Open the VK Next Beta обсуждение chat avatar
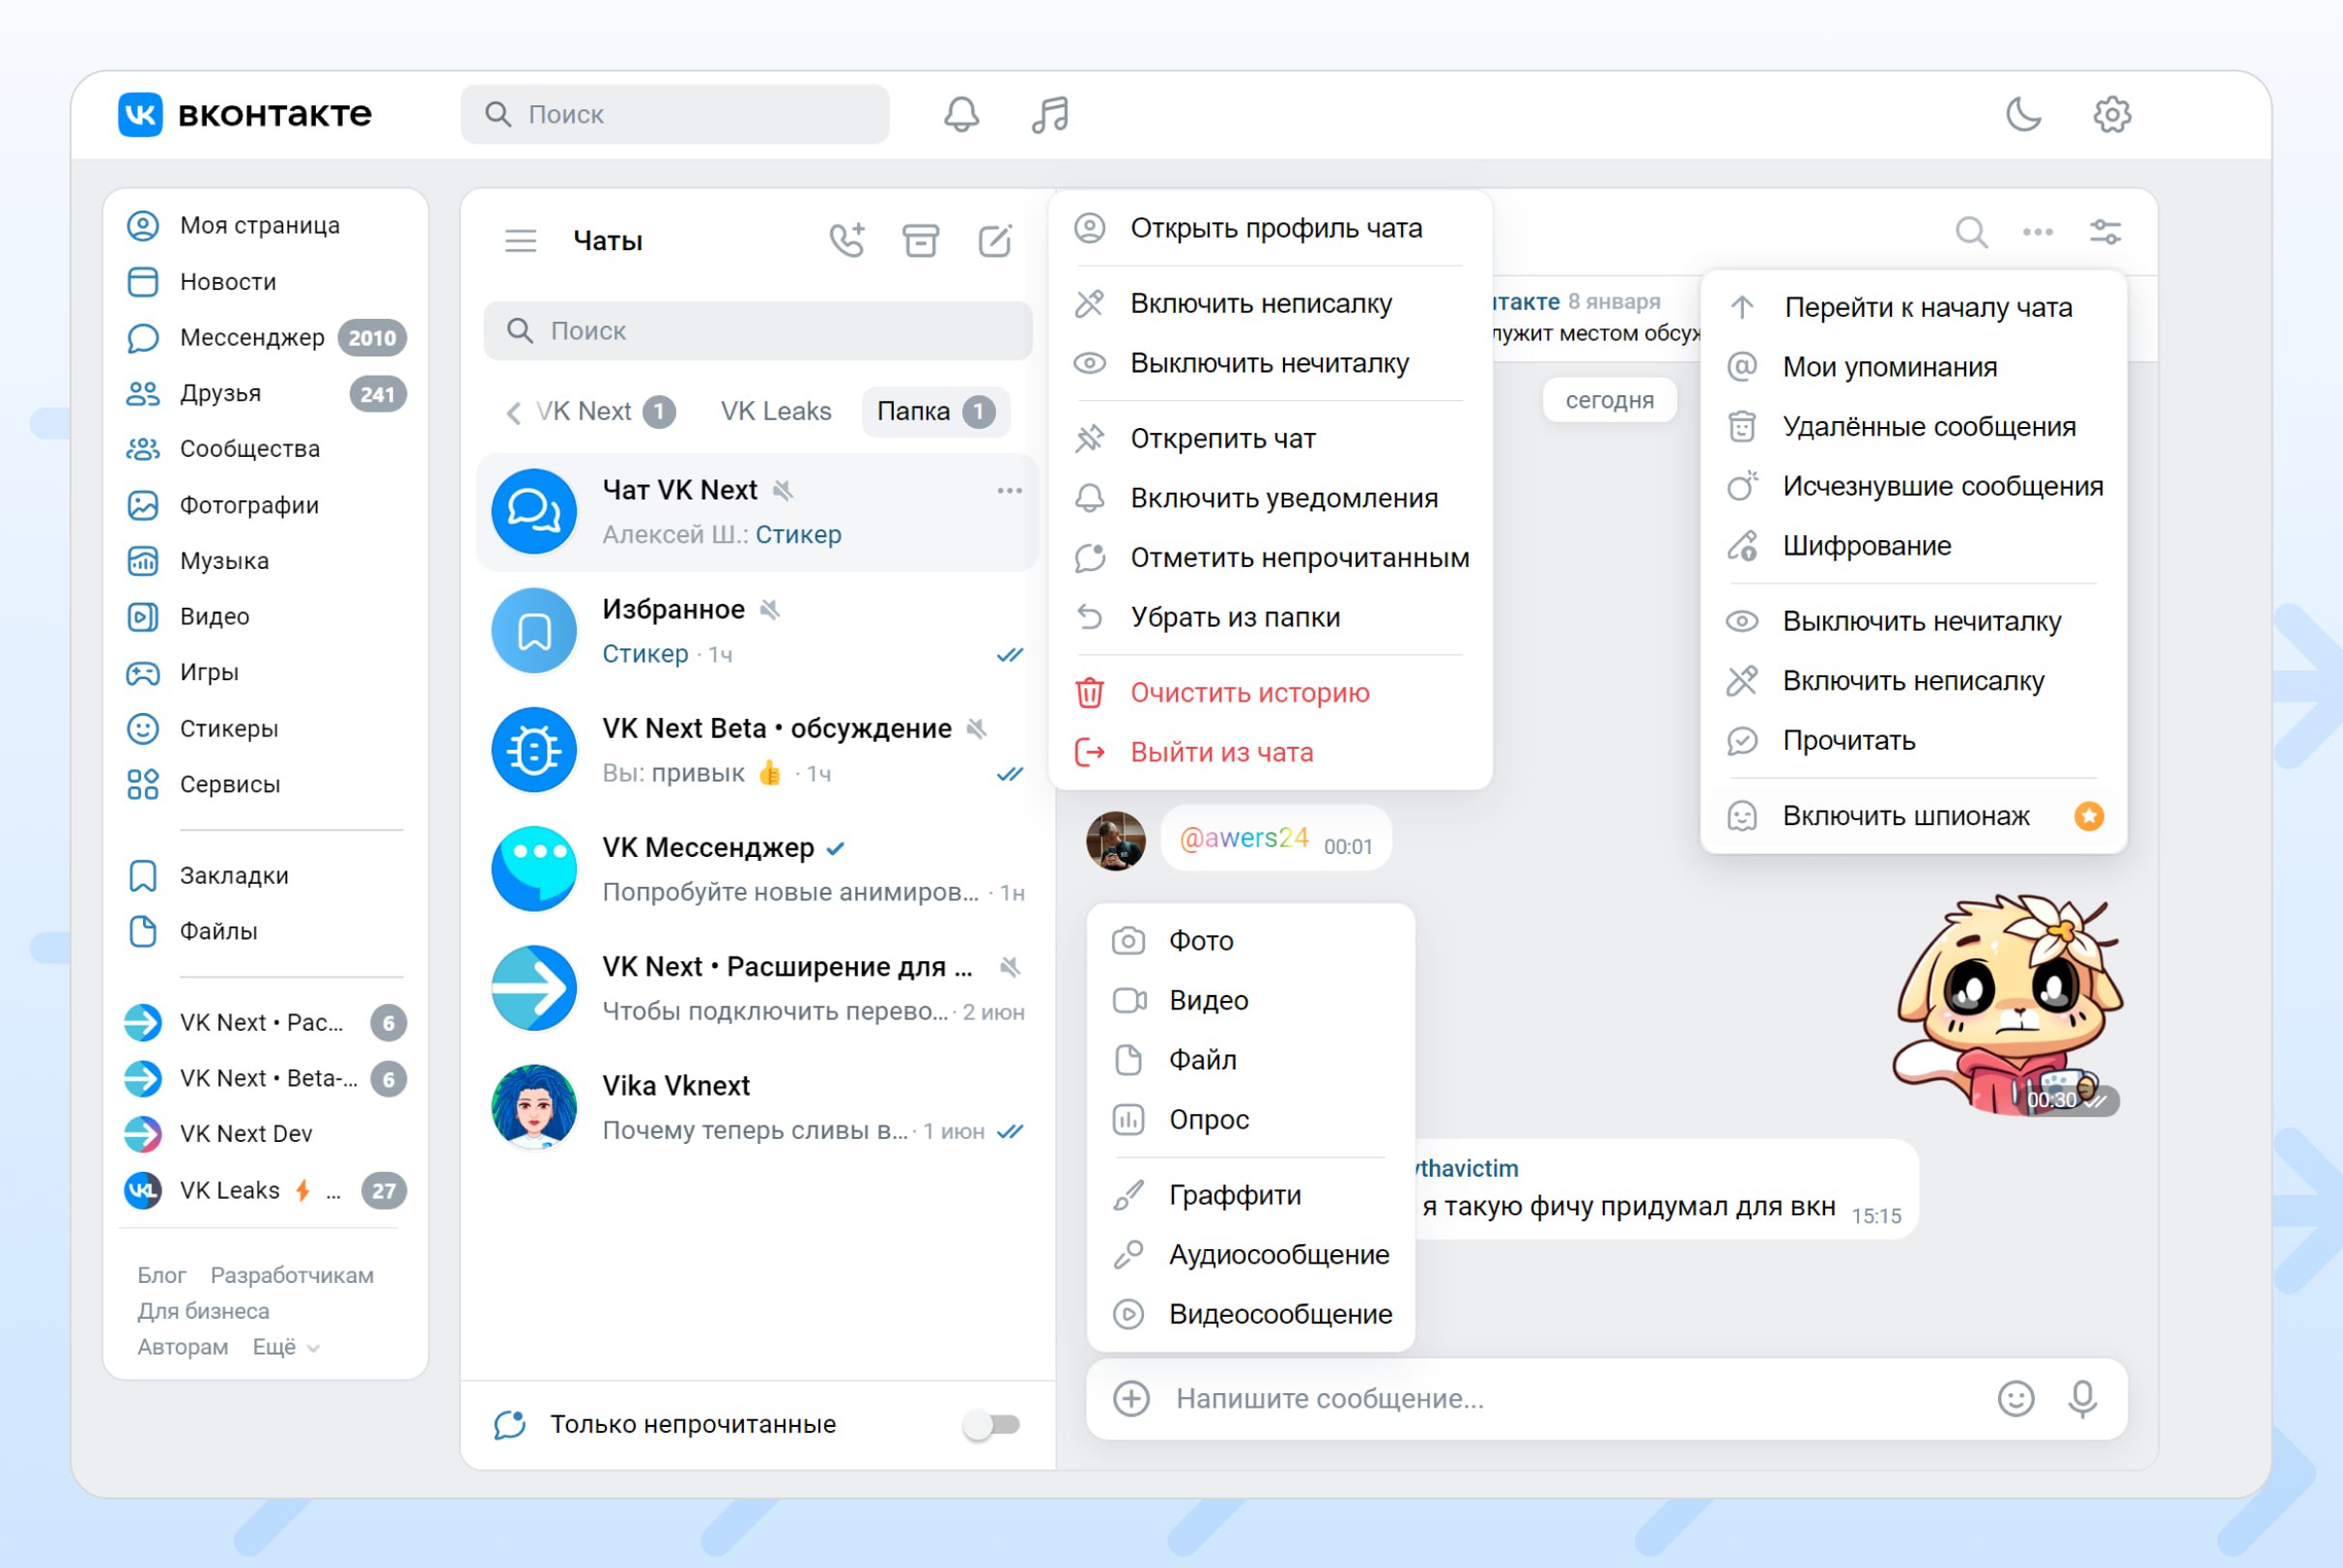 coord(534,750)
